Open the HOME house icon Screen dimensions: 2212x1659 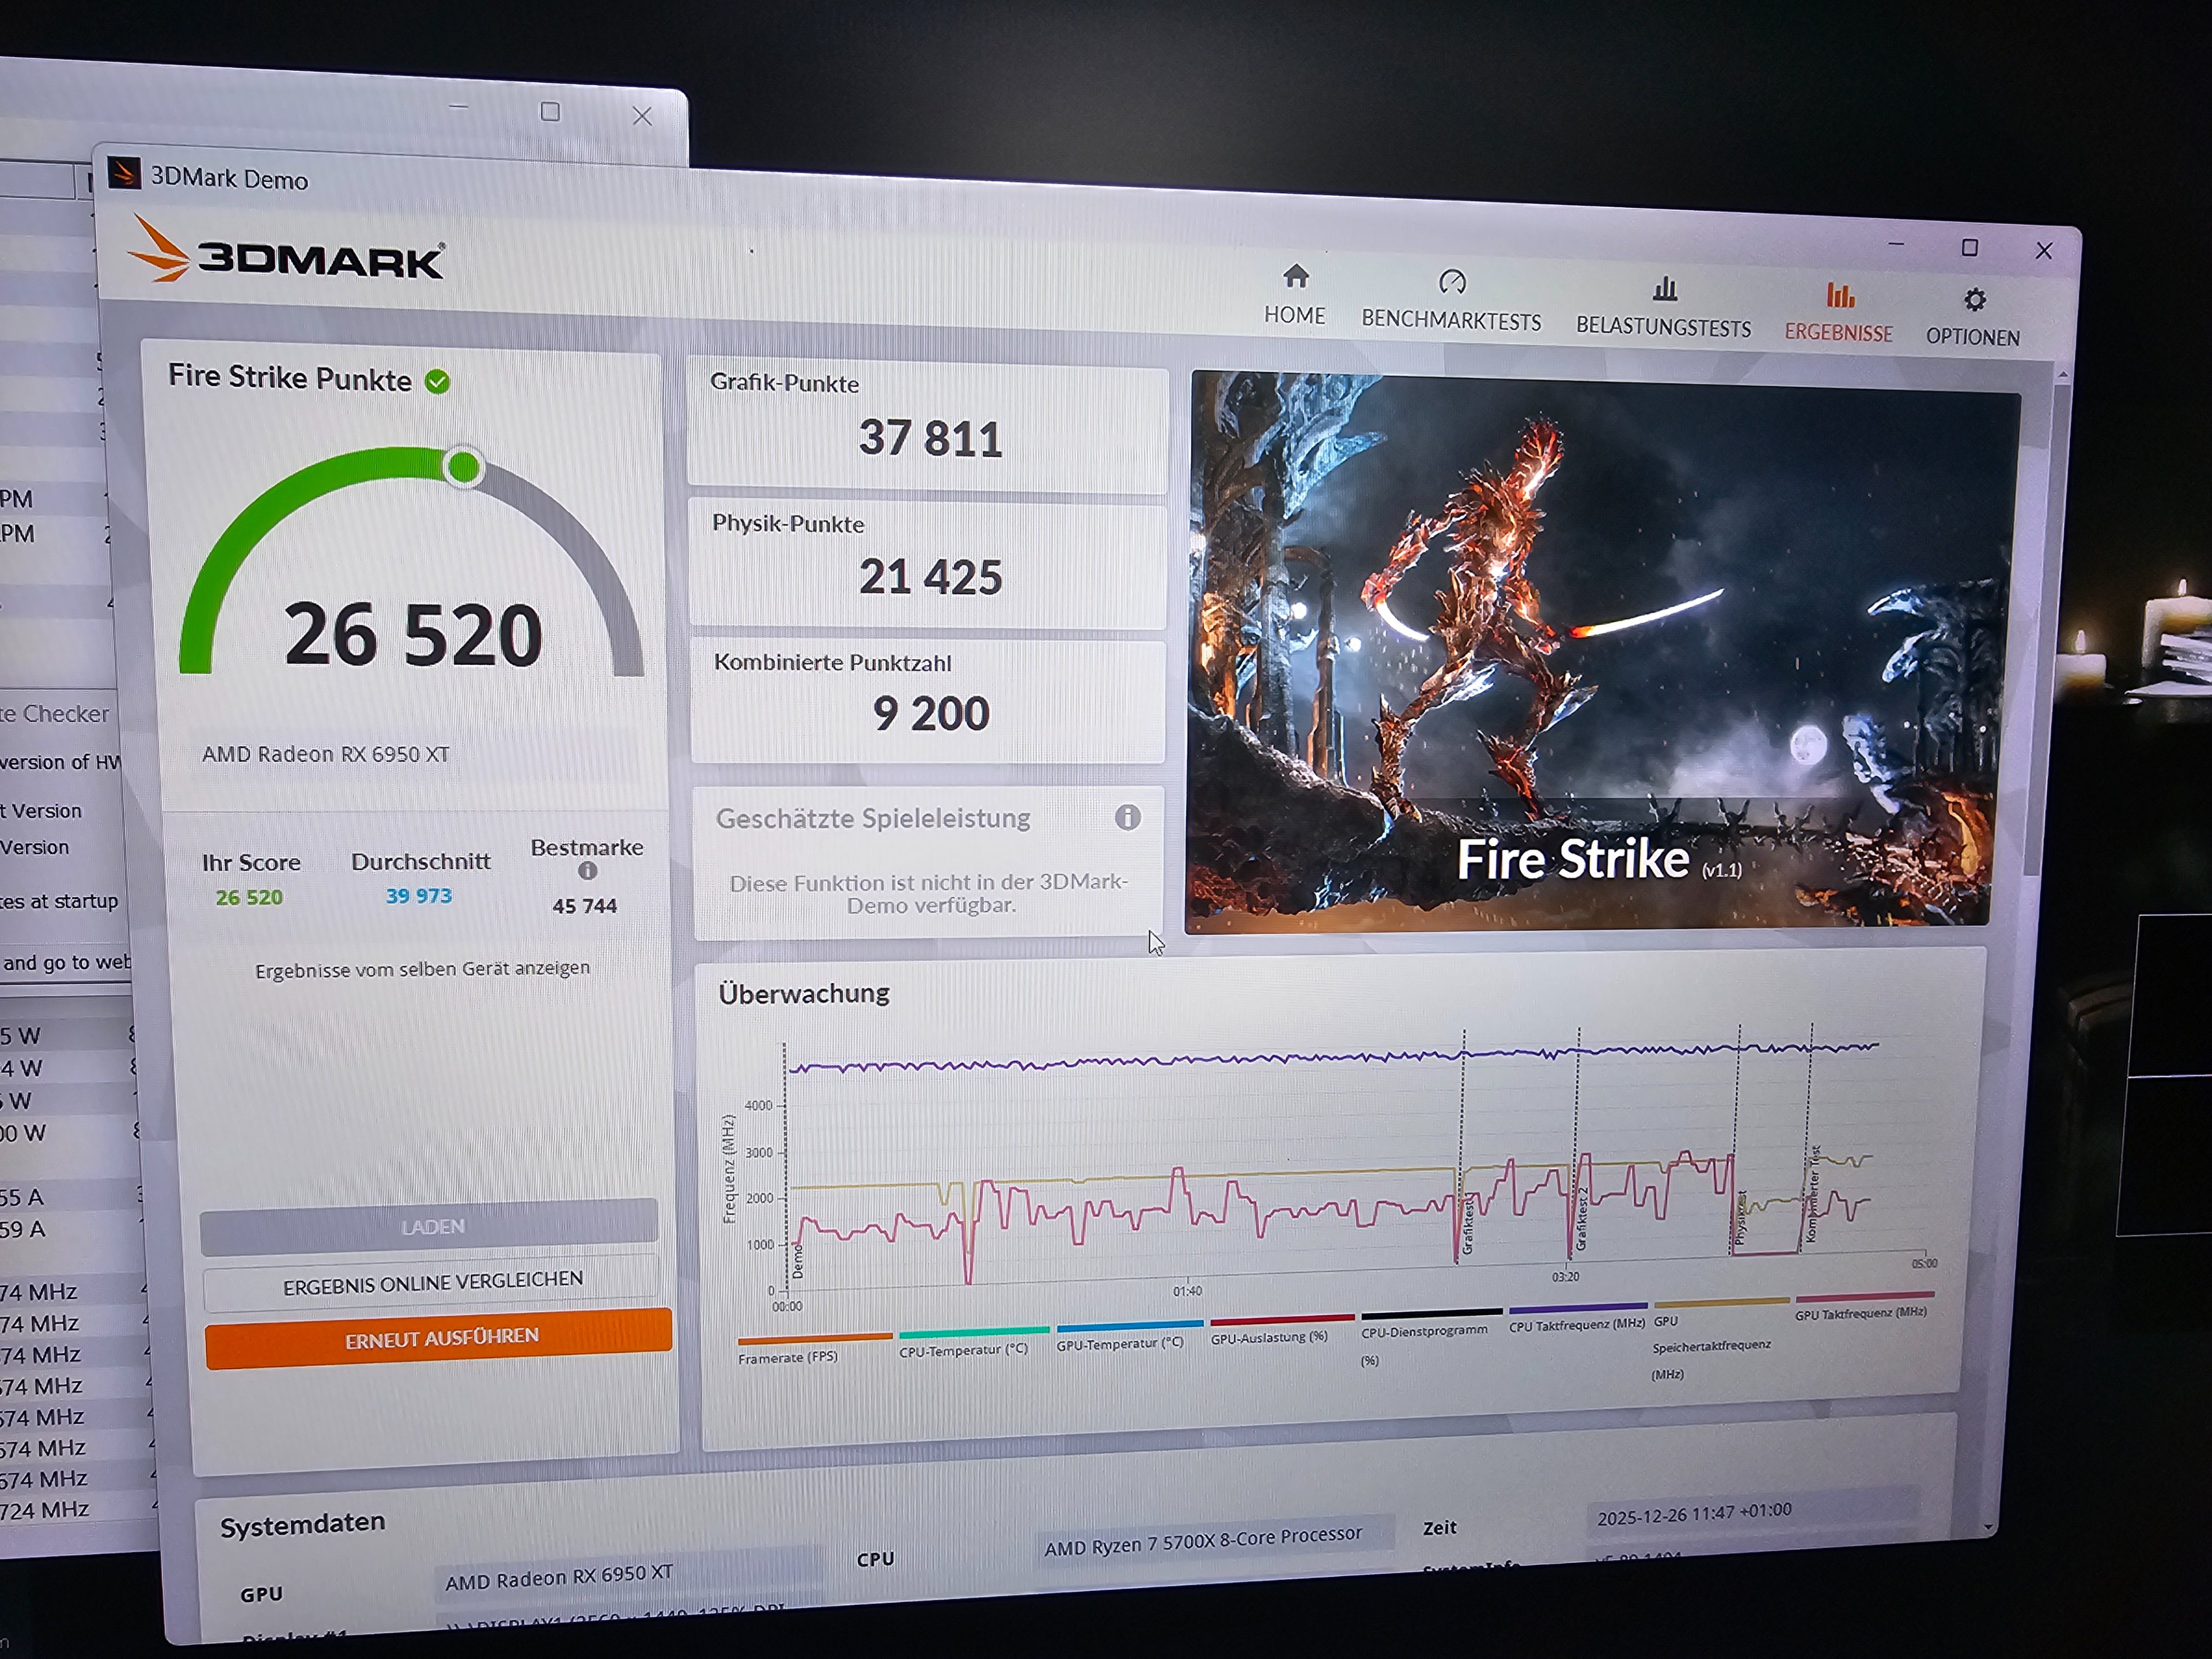point(1295,276)
